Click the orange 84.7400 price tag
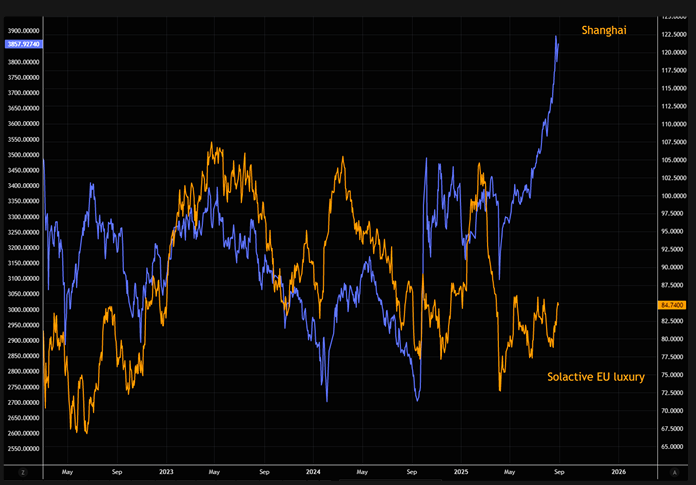Screen dimensions: 696x485 tap(672, 304)
